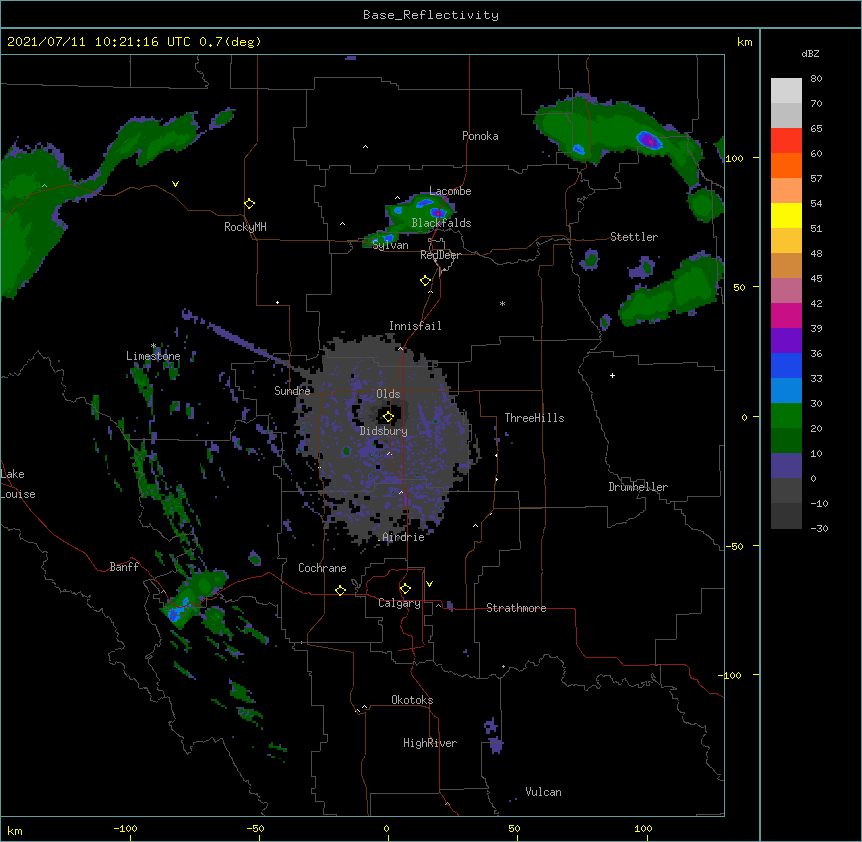This screenshot has height=842, width=862.
Task: Click the Strathmore label
Action: coord(516,608)
